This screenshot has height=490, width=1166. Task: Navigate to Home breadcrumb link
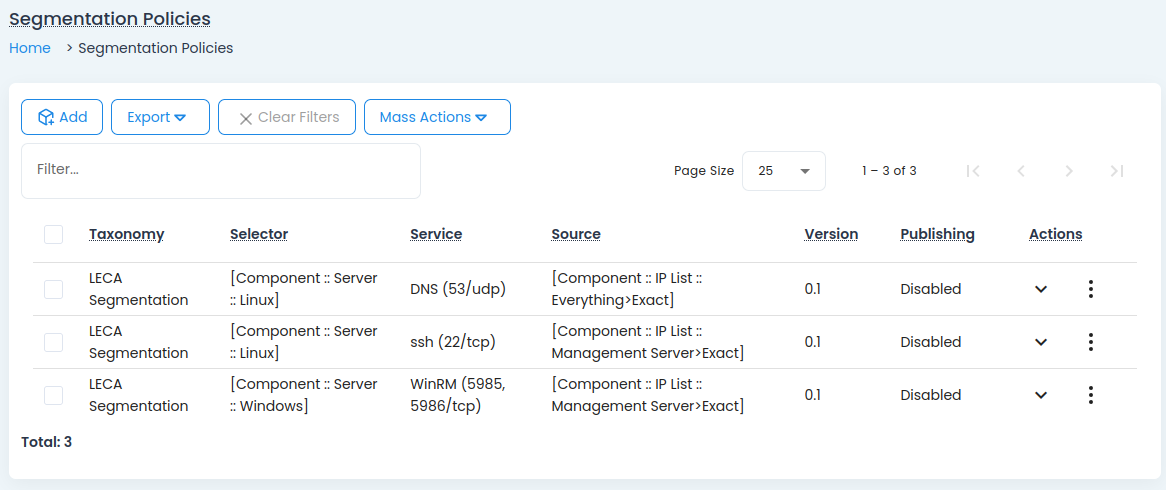point(30,48)
